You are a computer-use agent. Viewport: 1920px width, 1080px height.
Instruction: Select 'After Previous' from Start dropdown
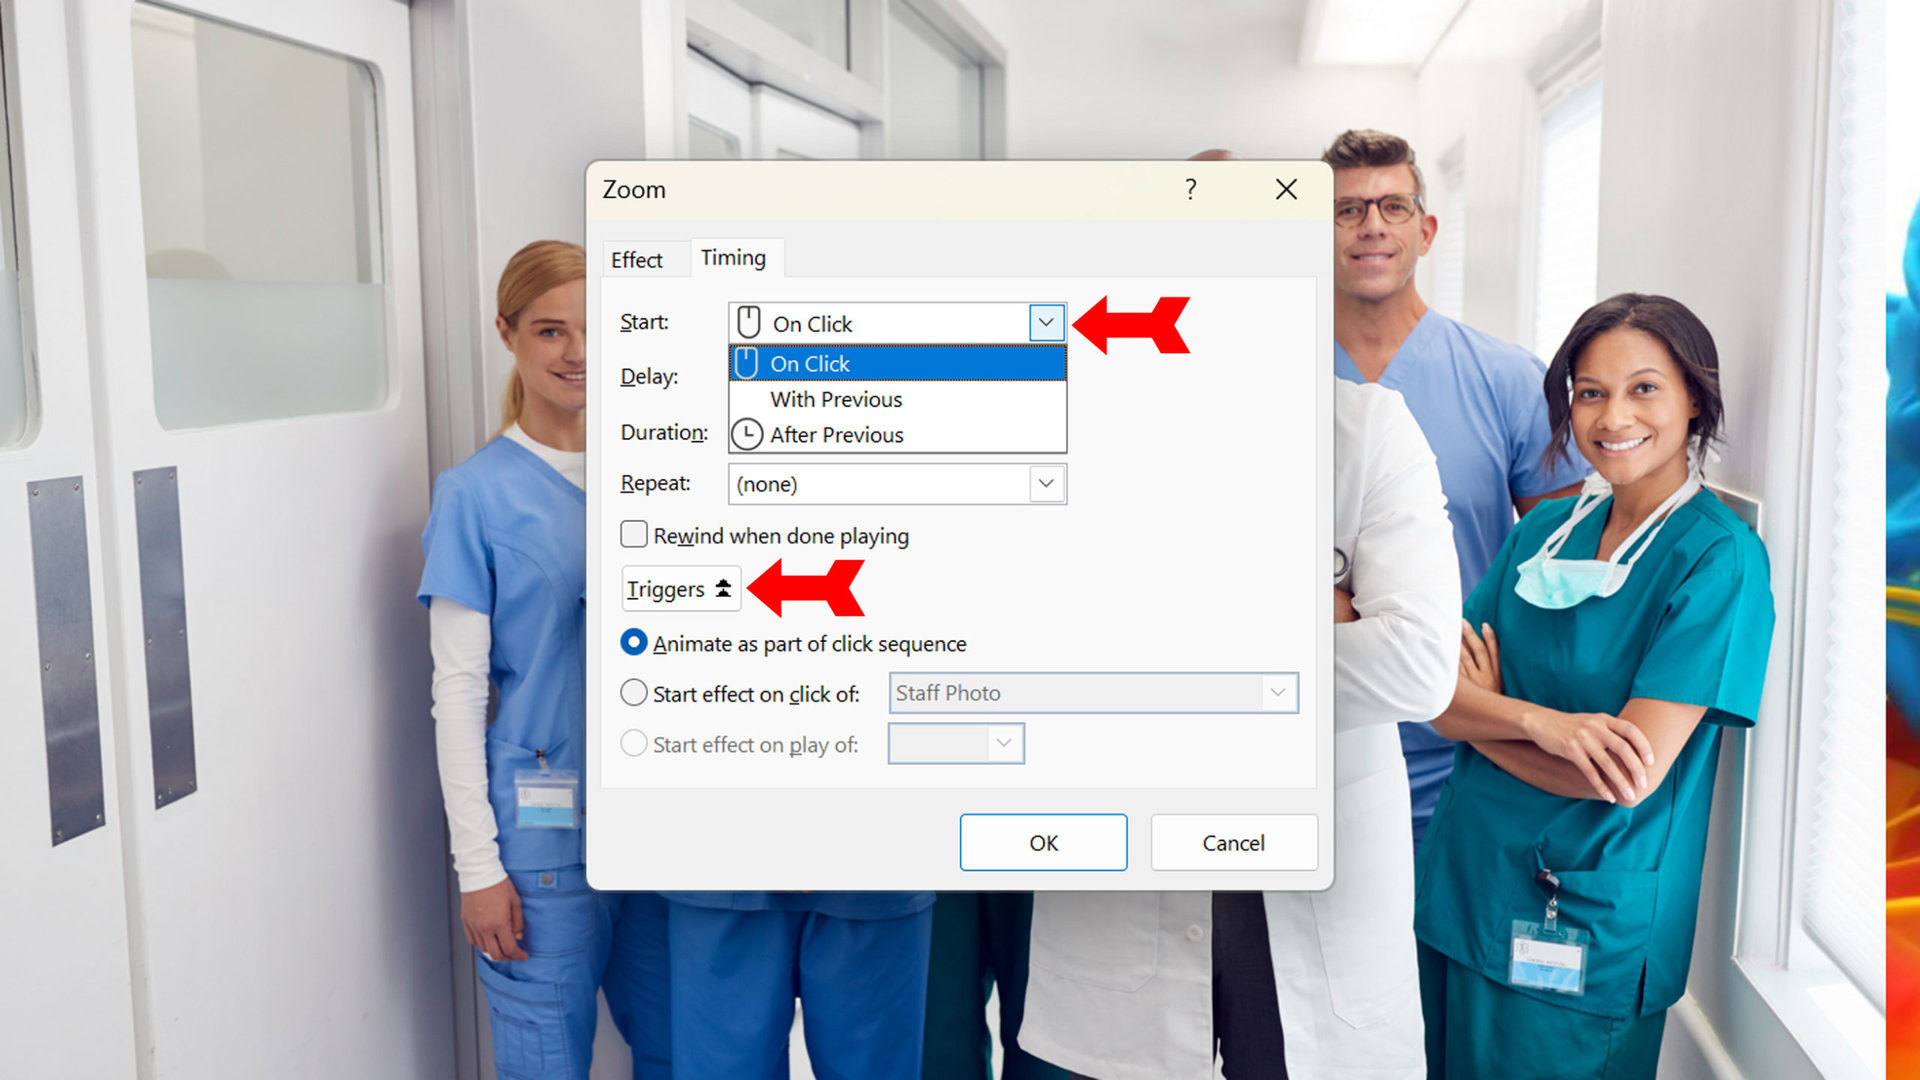coord(836,434)
